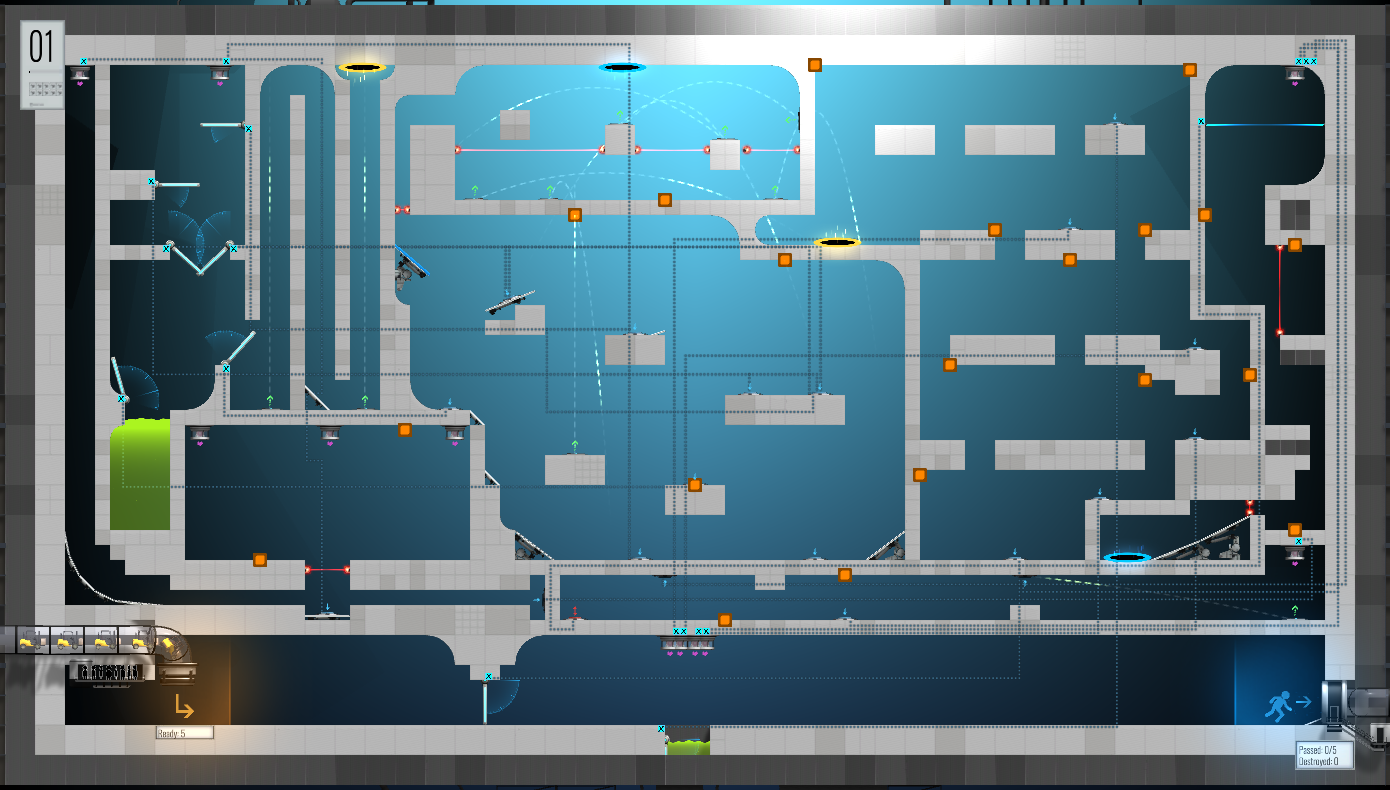The image size is (1390, 790).
Task: Select the ceiling dropper marked with three X markers
Action: coord(1295,73)
